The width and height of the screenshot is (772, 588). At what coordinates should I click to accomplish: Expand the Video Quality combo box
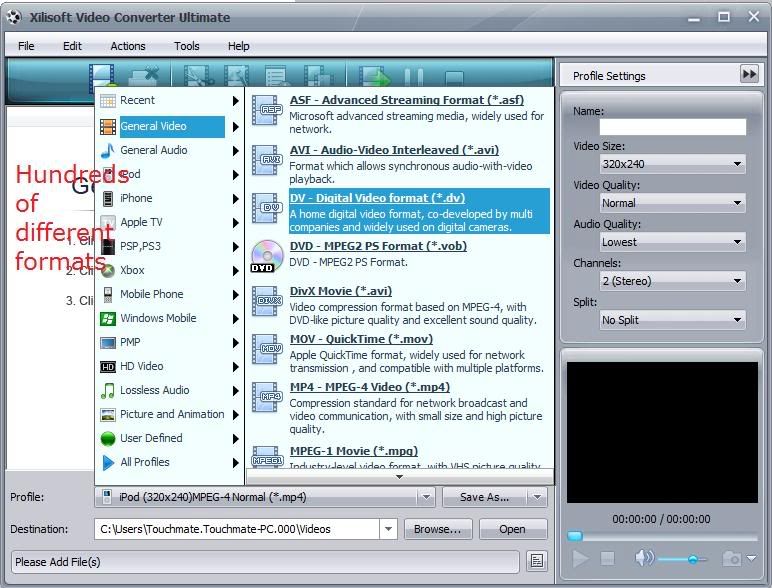click(x=672, y=203)
